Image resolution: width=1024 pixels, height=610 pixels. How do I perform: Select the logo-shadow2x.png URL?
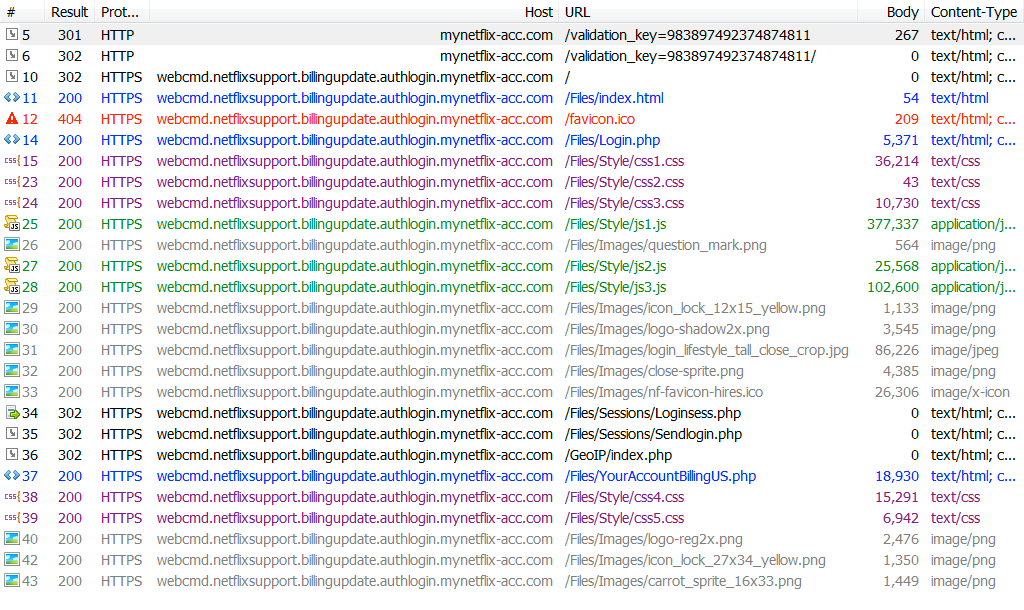click(x=667, y=329)
